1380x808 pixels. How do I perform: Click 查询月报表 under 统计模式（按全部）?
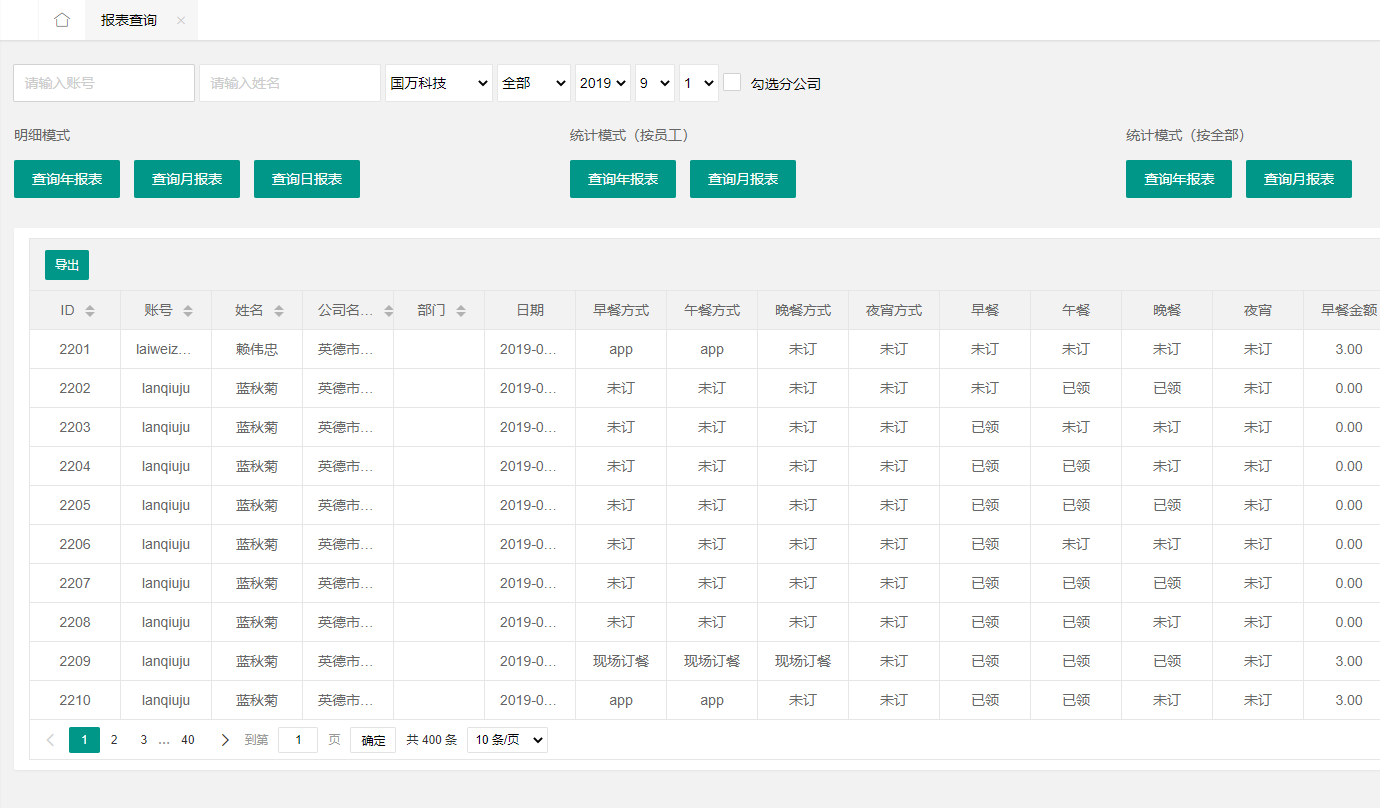click(x=1298, y=179)
